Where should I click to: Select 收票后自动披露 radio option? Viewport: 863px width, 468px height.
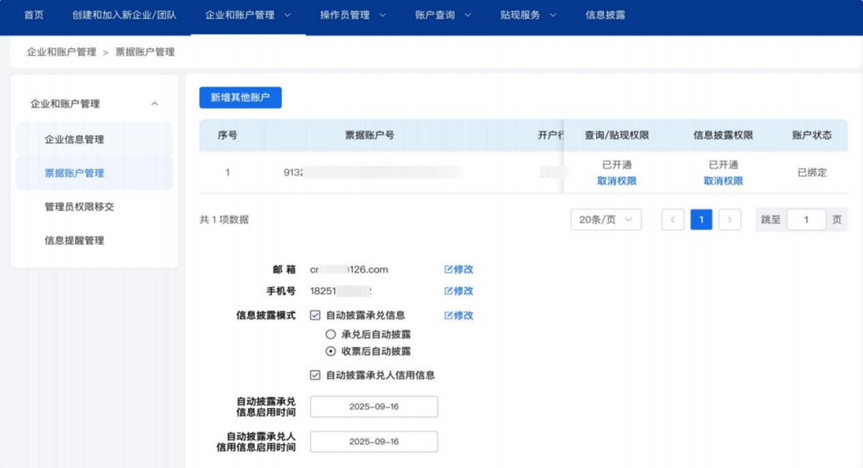pyautogui.click(x=331, y=351)
